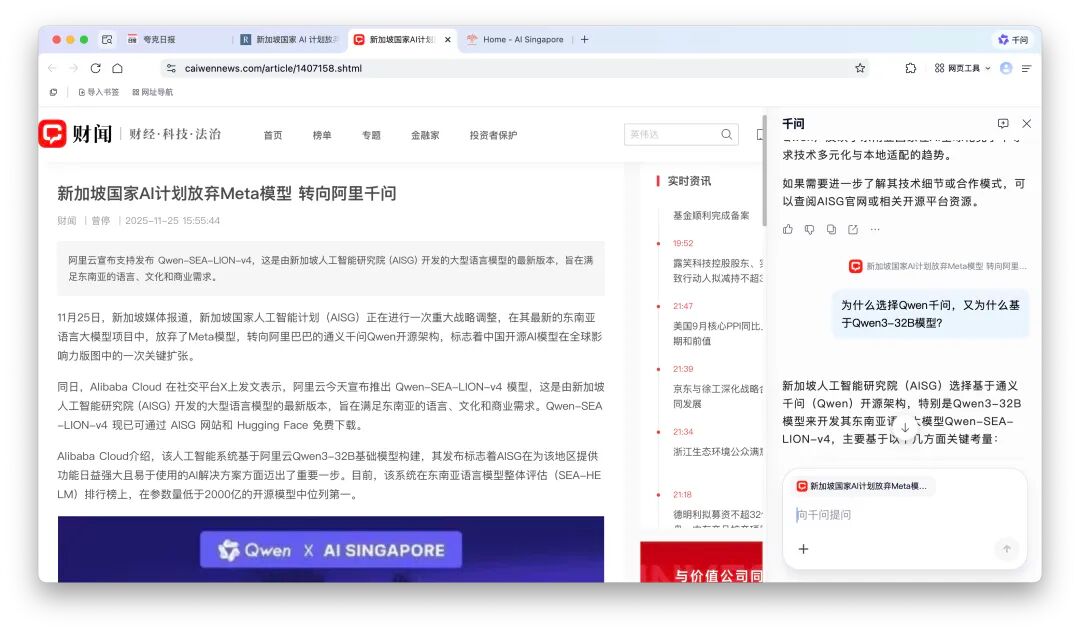Viewport: 1080px width, 633px height.
Task: Select 金融家 in the site navigation
Action: (424, 133)
